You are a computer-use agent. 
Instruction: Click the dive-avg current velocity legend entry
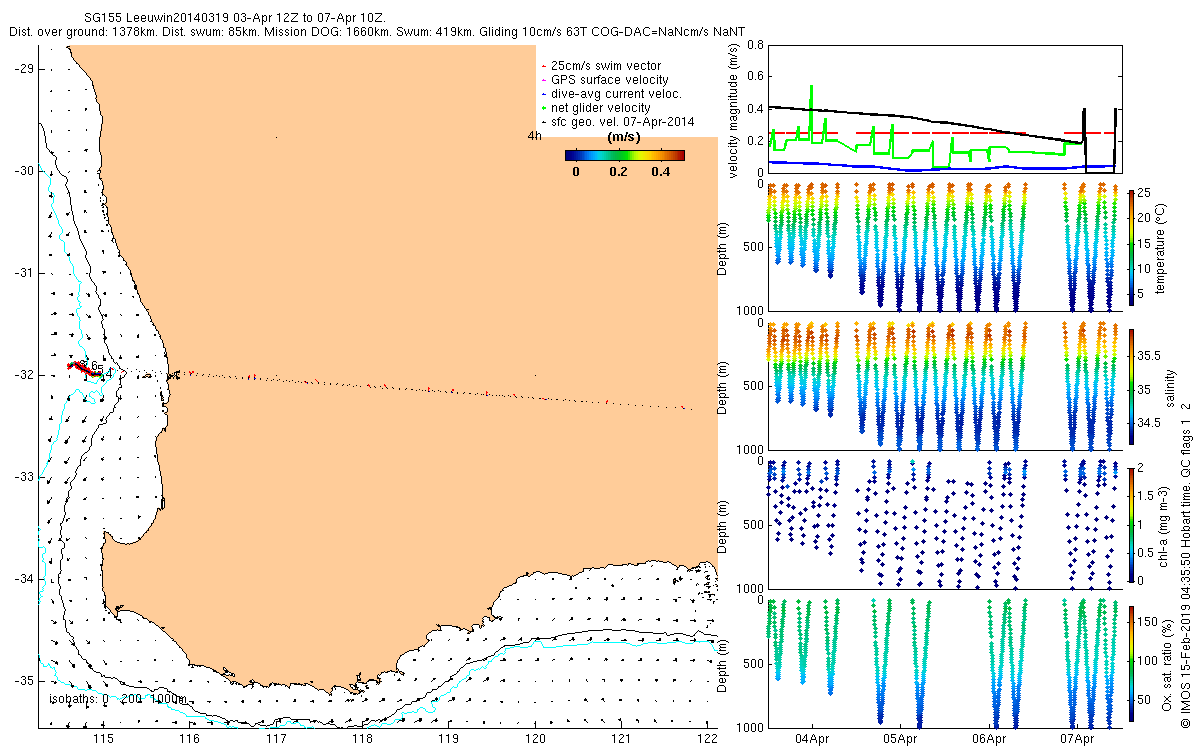coord(616,94)
